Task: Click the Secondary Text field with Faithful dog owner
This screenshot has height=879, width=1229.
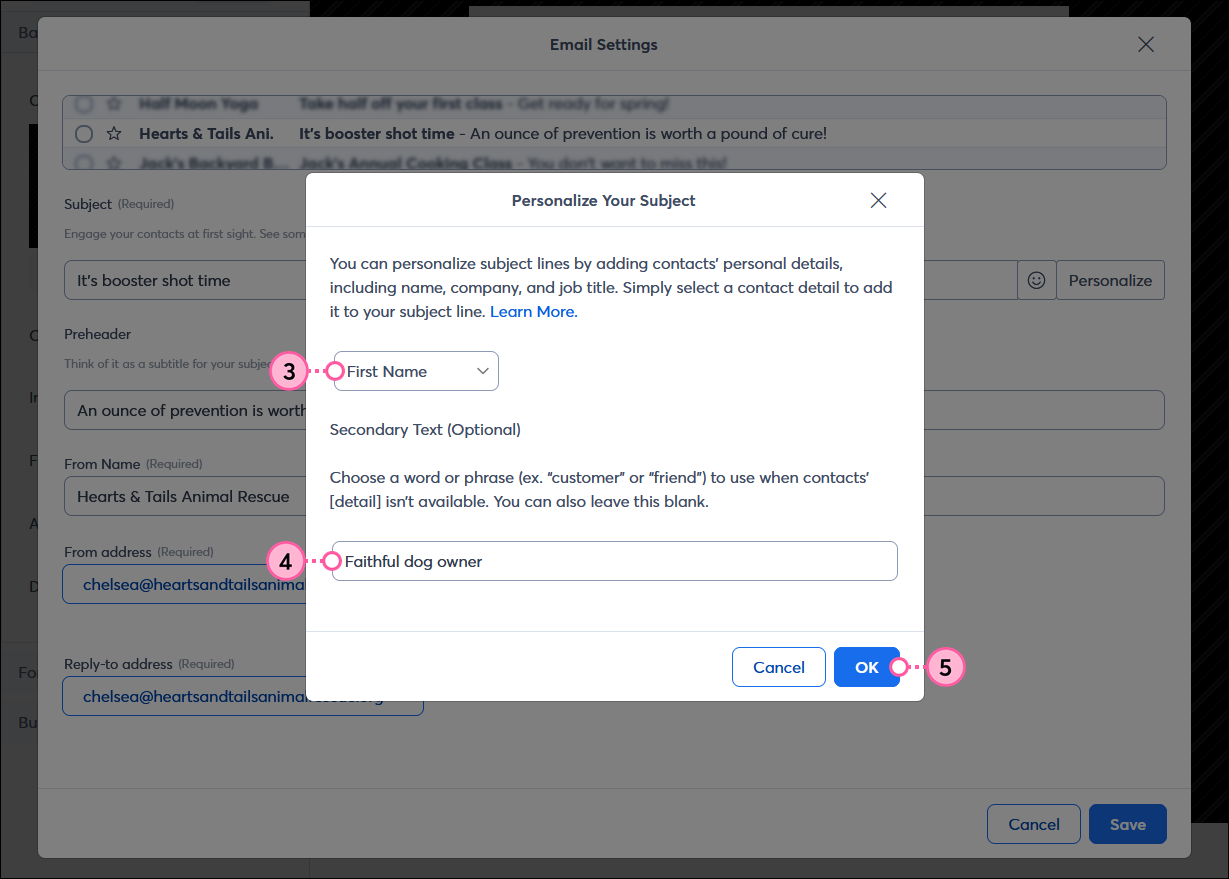Action: [615, 561]
